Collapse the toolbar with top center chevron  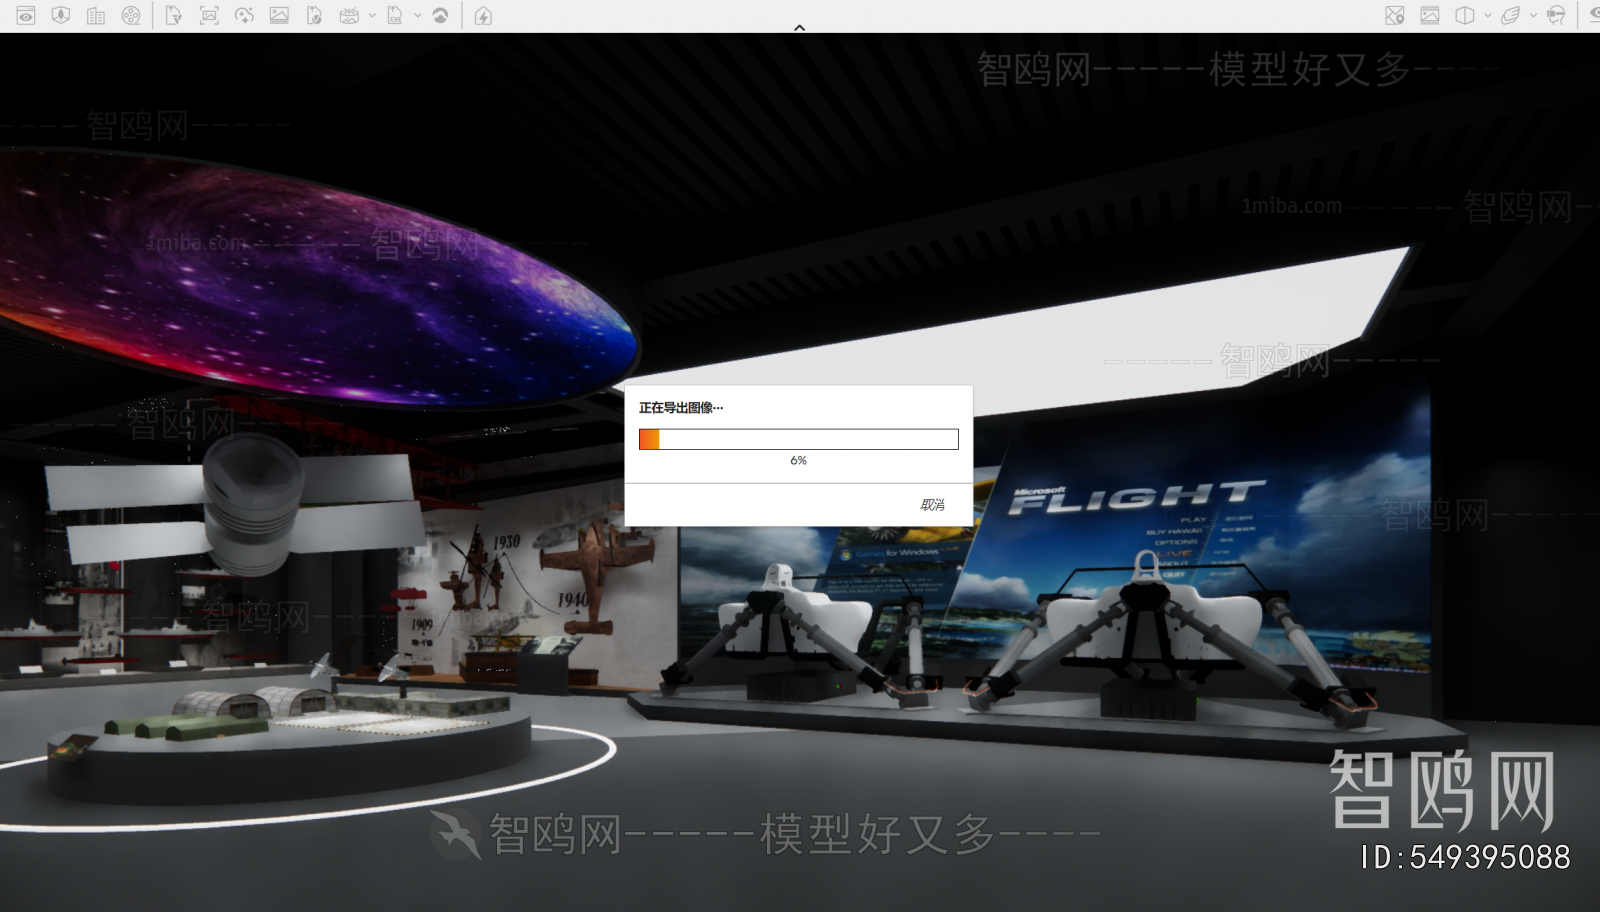(799, 28)
